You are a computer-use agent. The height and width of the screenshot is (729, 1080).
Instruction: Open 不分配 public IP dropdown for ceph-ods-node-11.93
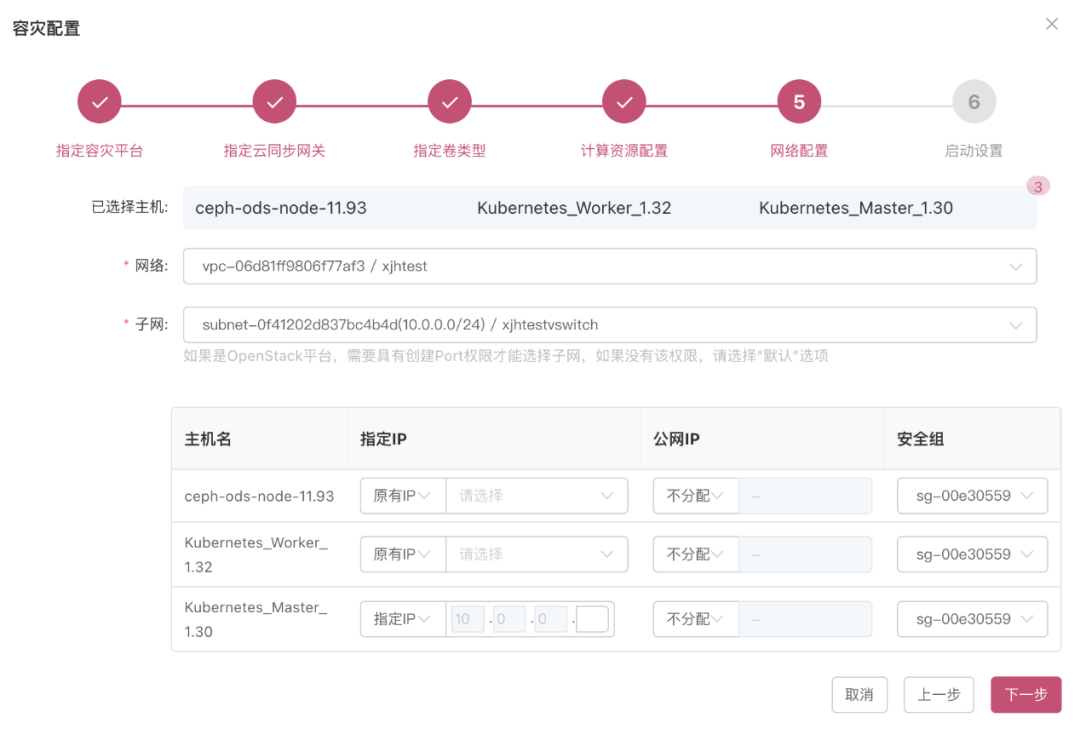[x=696, y=495]
